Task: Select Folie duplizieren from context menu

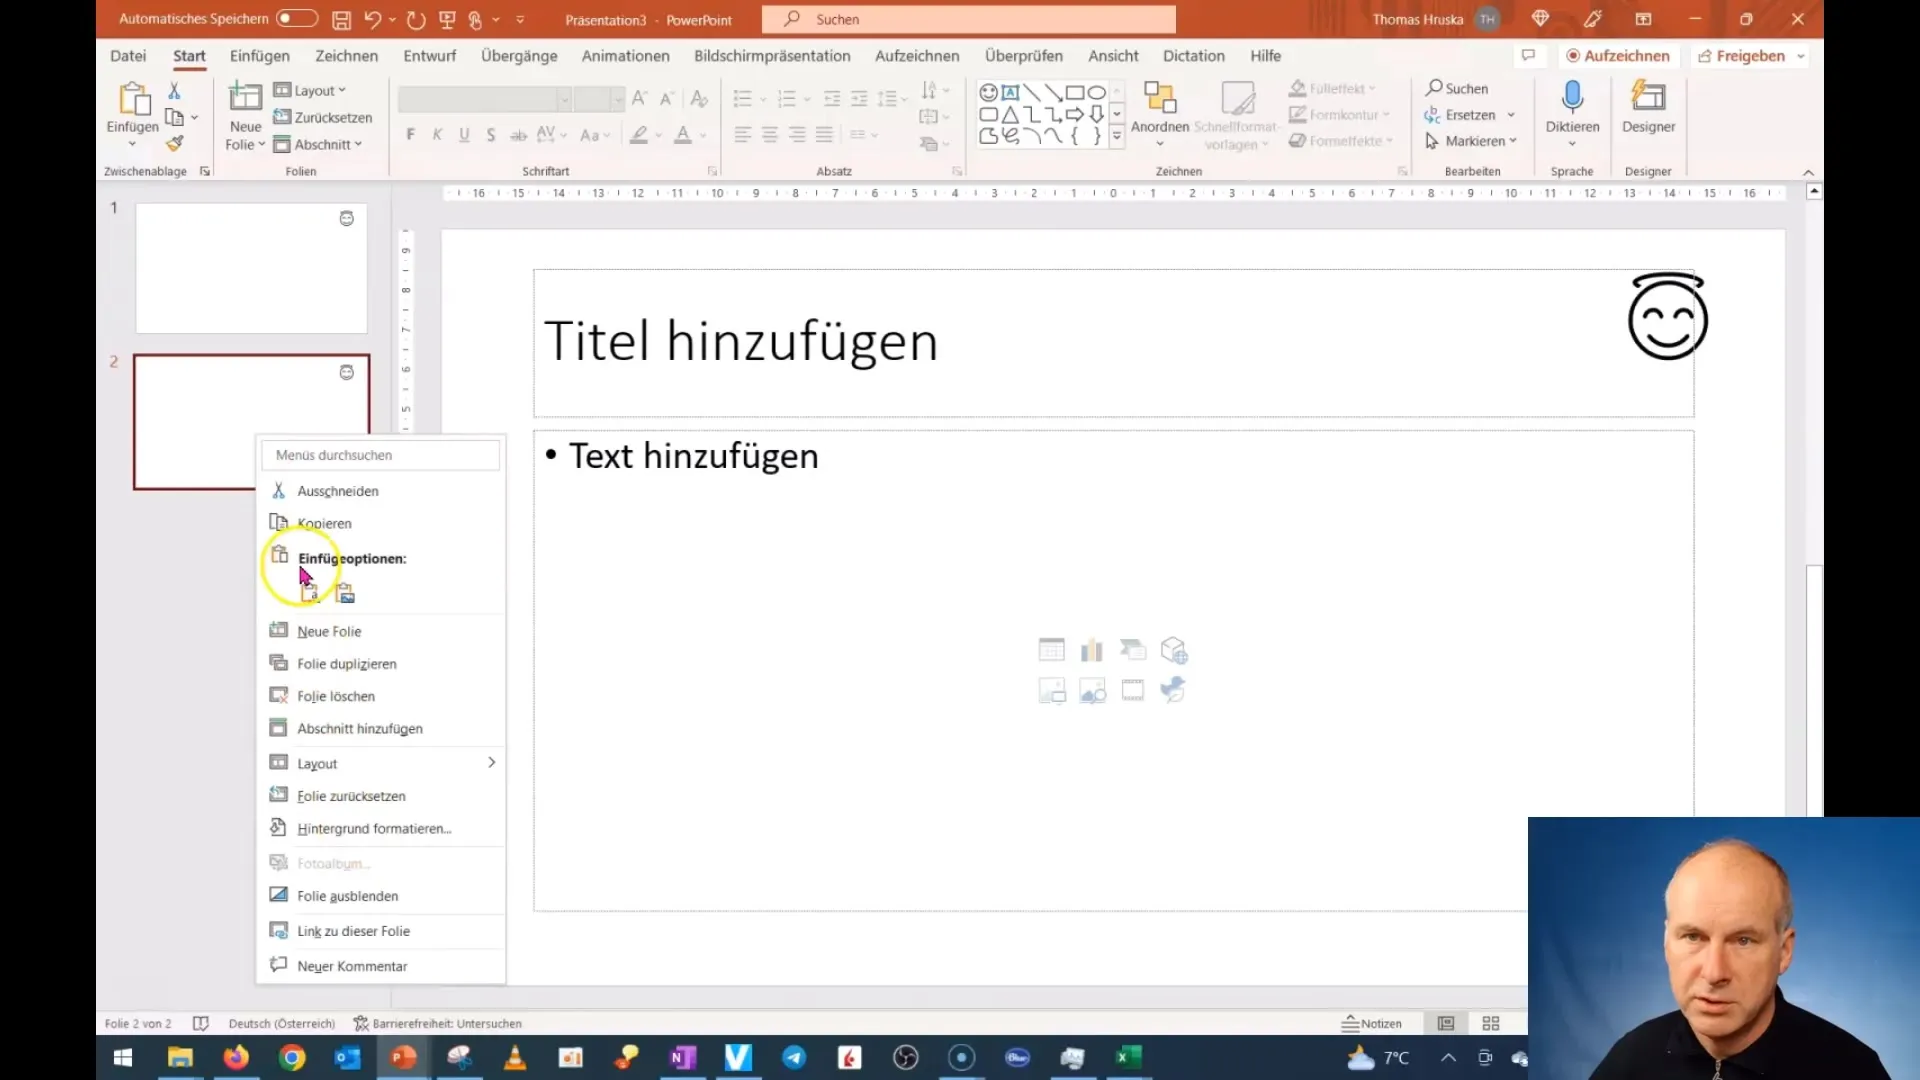Action: coord(345,663)
